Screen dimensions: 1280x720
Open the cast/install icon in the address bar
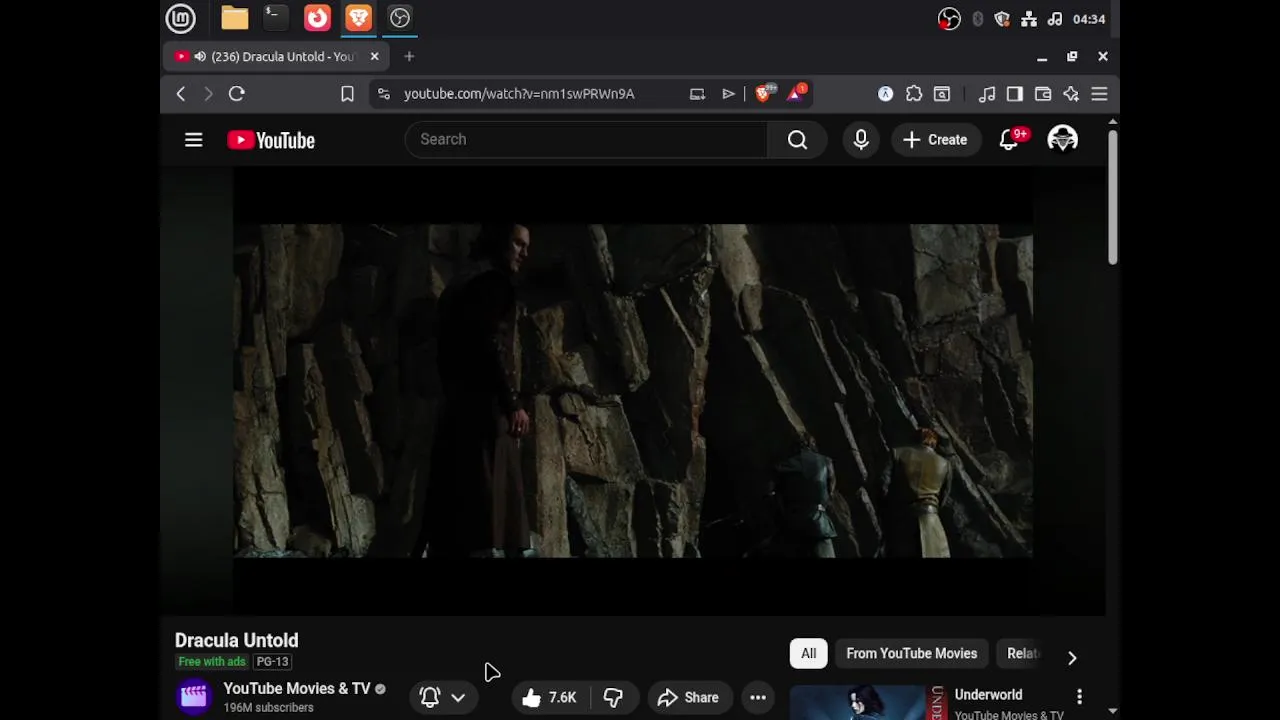[697, 94]
